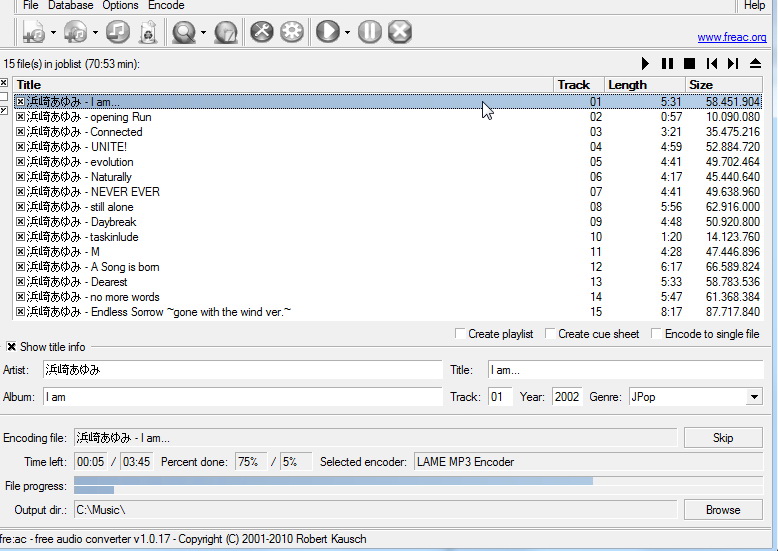Enable Encode to single file checkbox
Screen dimensions: 778x551
[656, 334]
